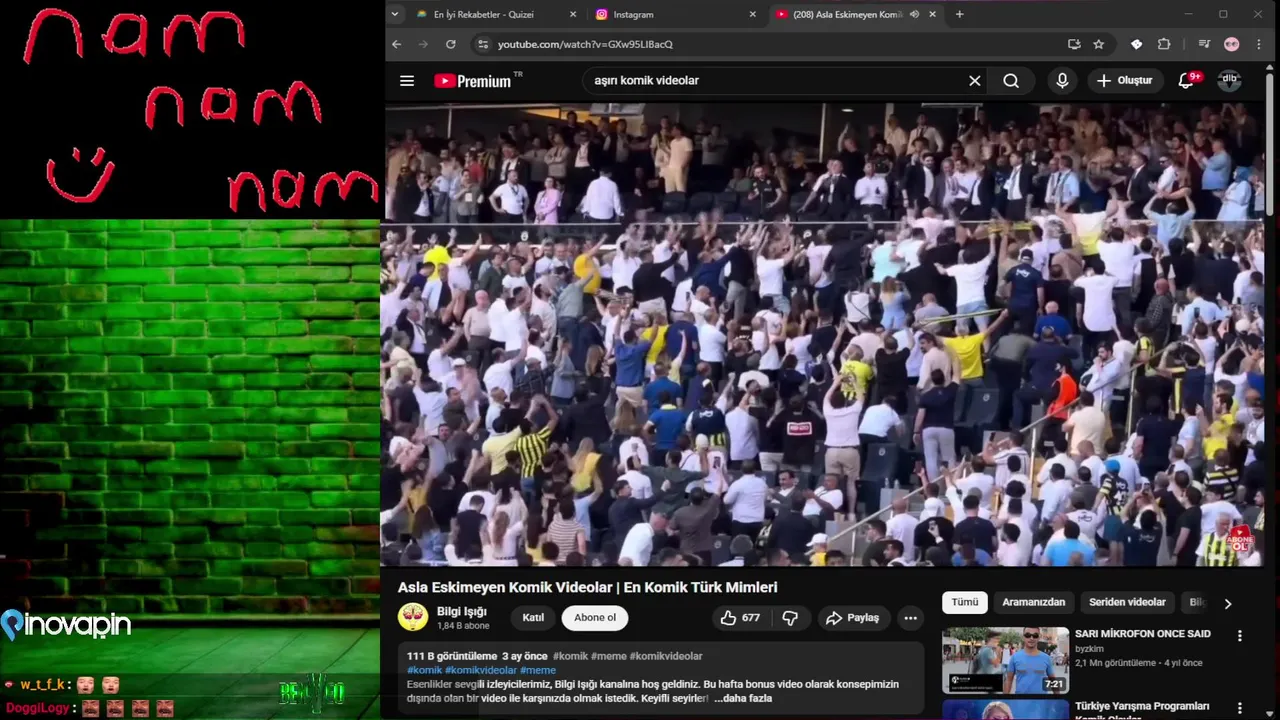This screenshot has width=1280, height=720.
Task: Clear the search query with X
Action: 975,81
